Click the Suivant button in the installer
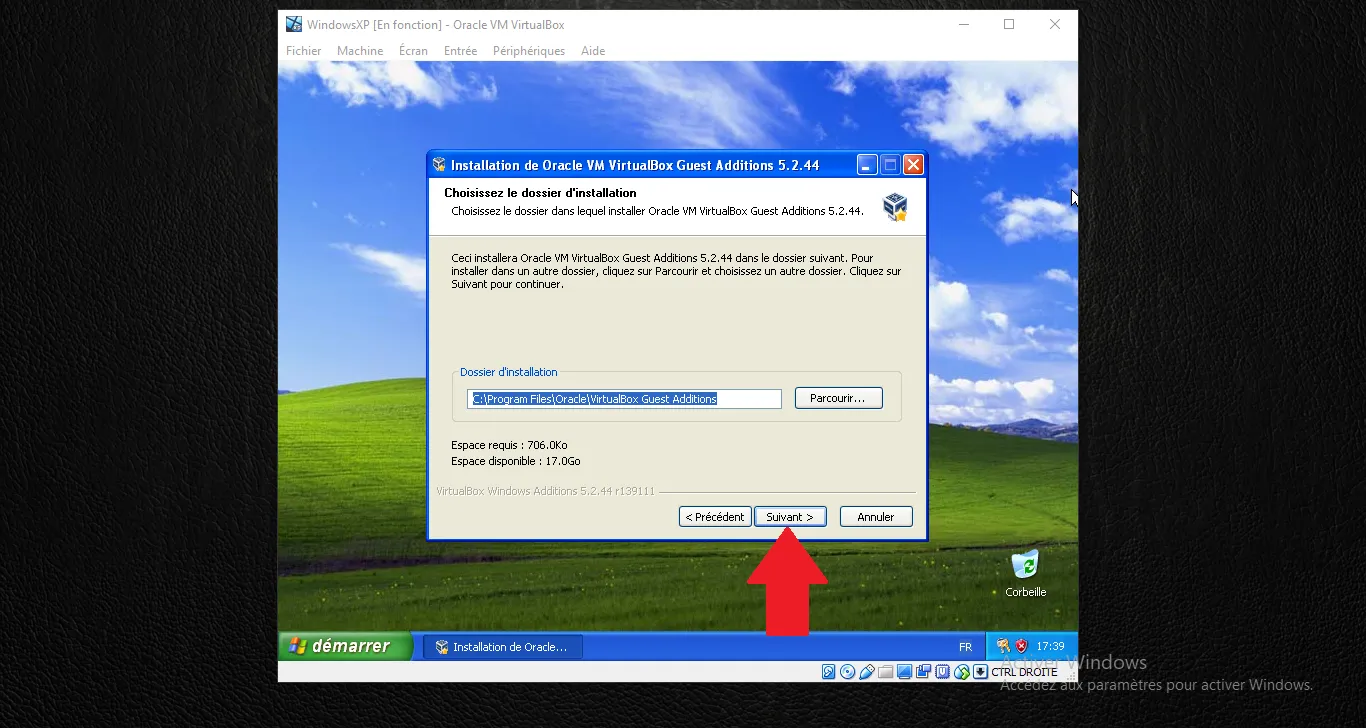1366x728 pixels. pyautogui.click(x=789, y=516)
